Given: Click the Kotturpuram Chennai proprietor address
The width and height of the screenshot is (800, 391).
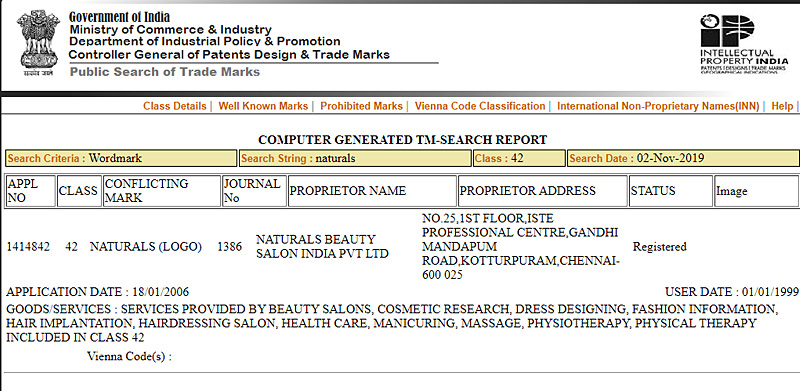Looking at the screenshot, I should (x=521, y=247).
